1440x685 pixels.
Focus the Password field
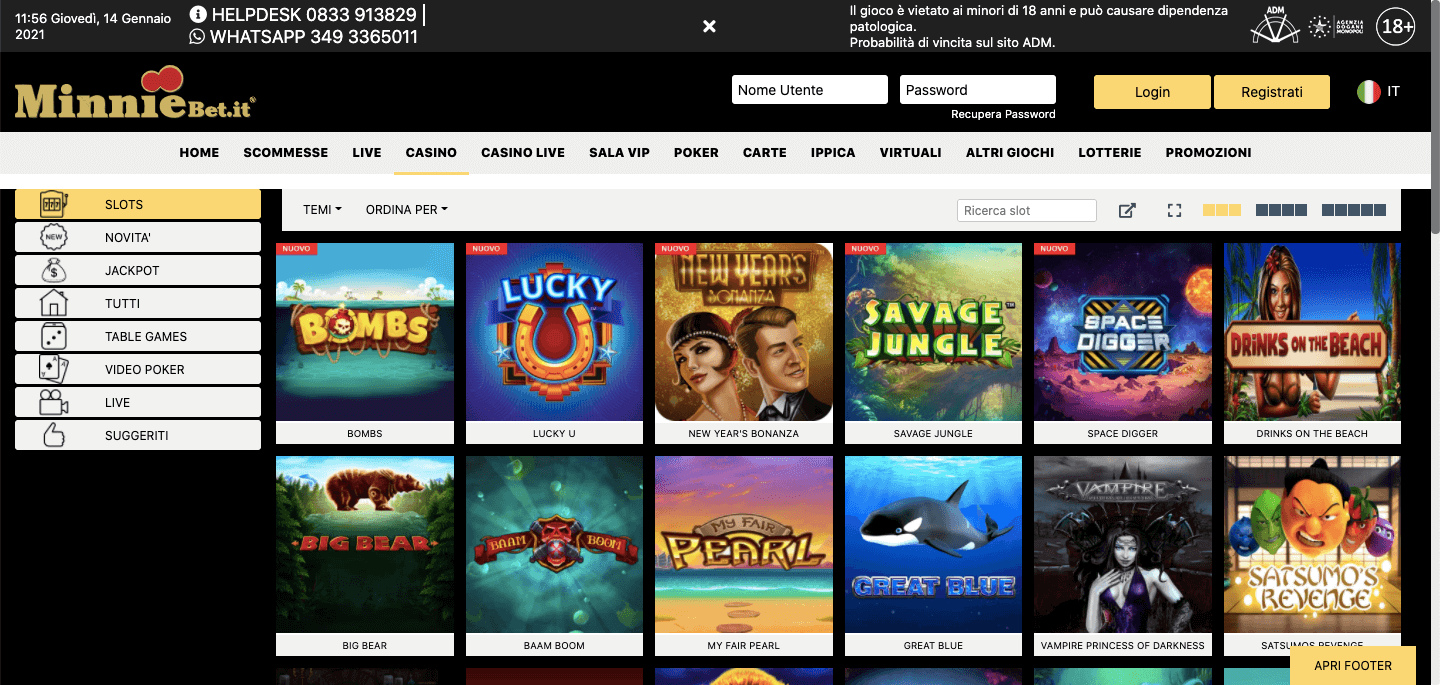click(978, 90)
